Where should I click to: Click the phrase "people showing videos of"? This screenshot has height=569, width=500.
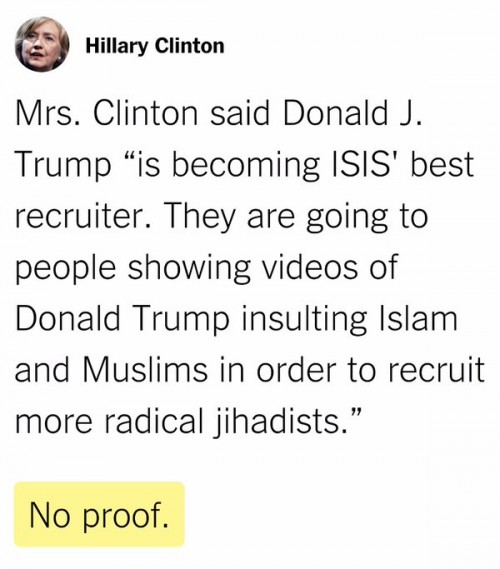[207, 268]
